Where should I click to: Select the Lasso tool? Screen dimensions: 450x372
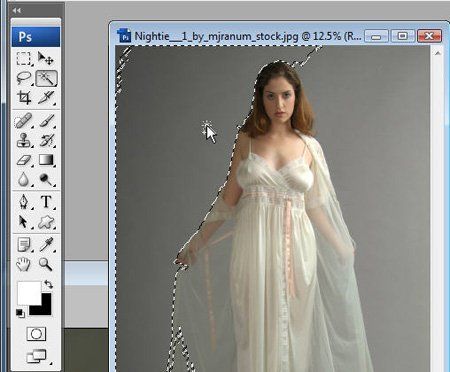coord(24,79)
